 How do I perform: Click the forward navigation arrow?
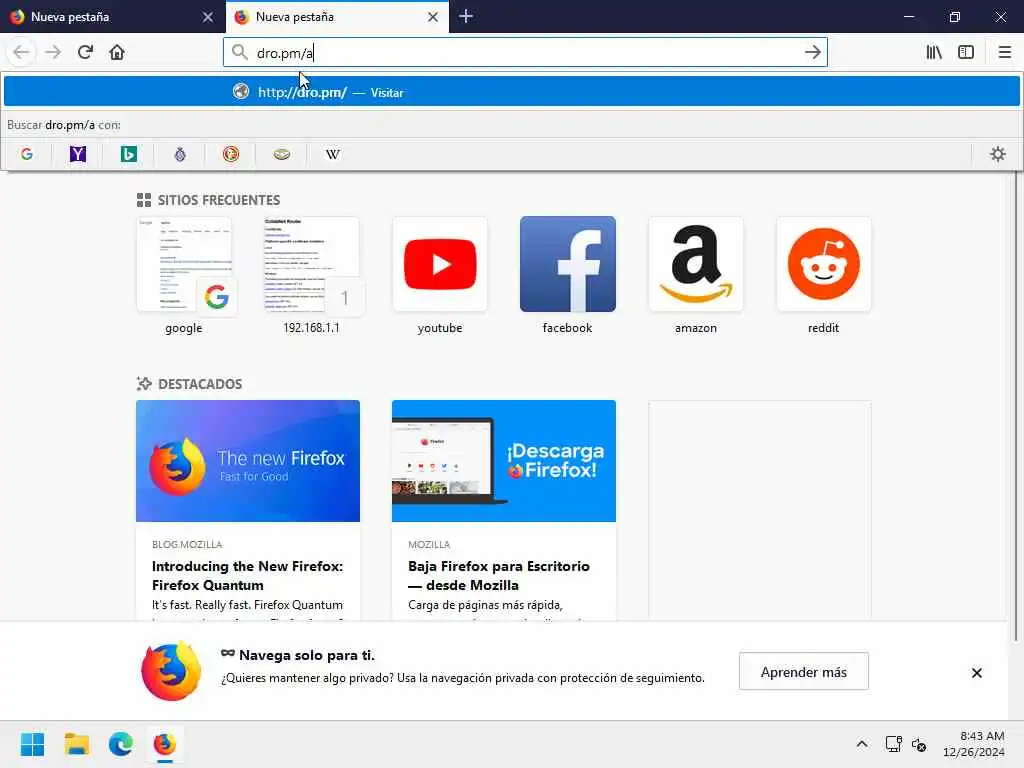pos(53,52)
